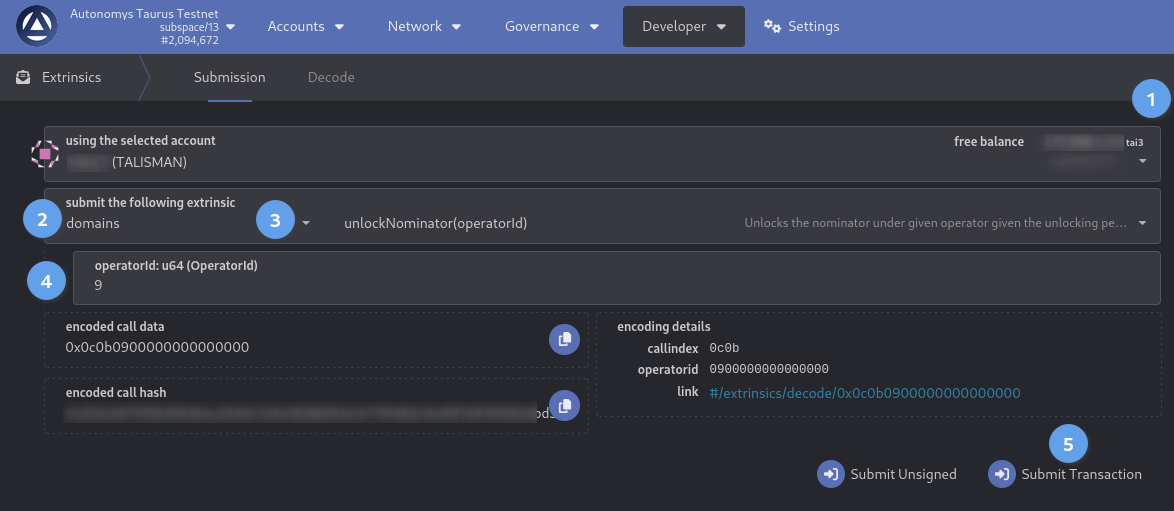Click the operatorId input field
1174x511 pixels.
pyautogui.click(x=600, y=285)
